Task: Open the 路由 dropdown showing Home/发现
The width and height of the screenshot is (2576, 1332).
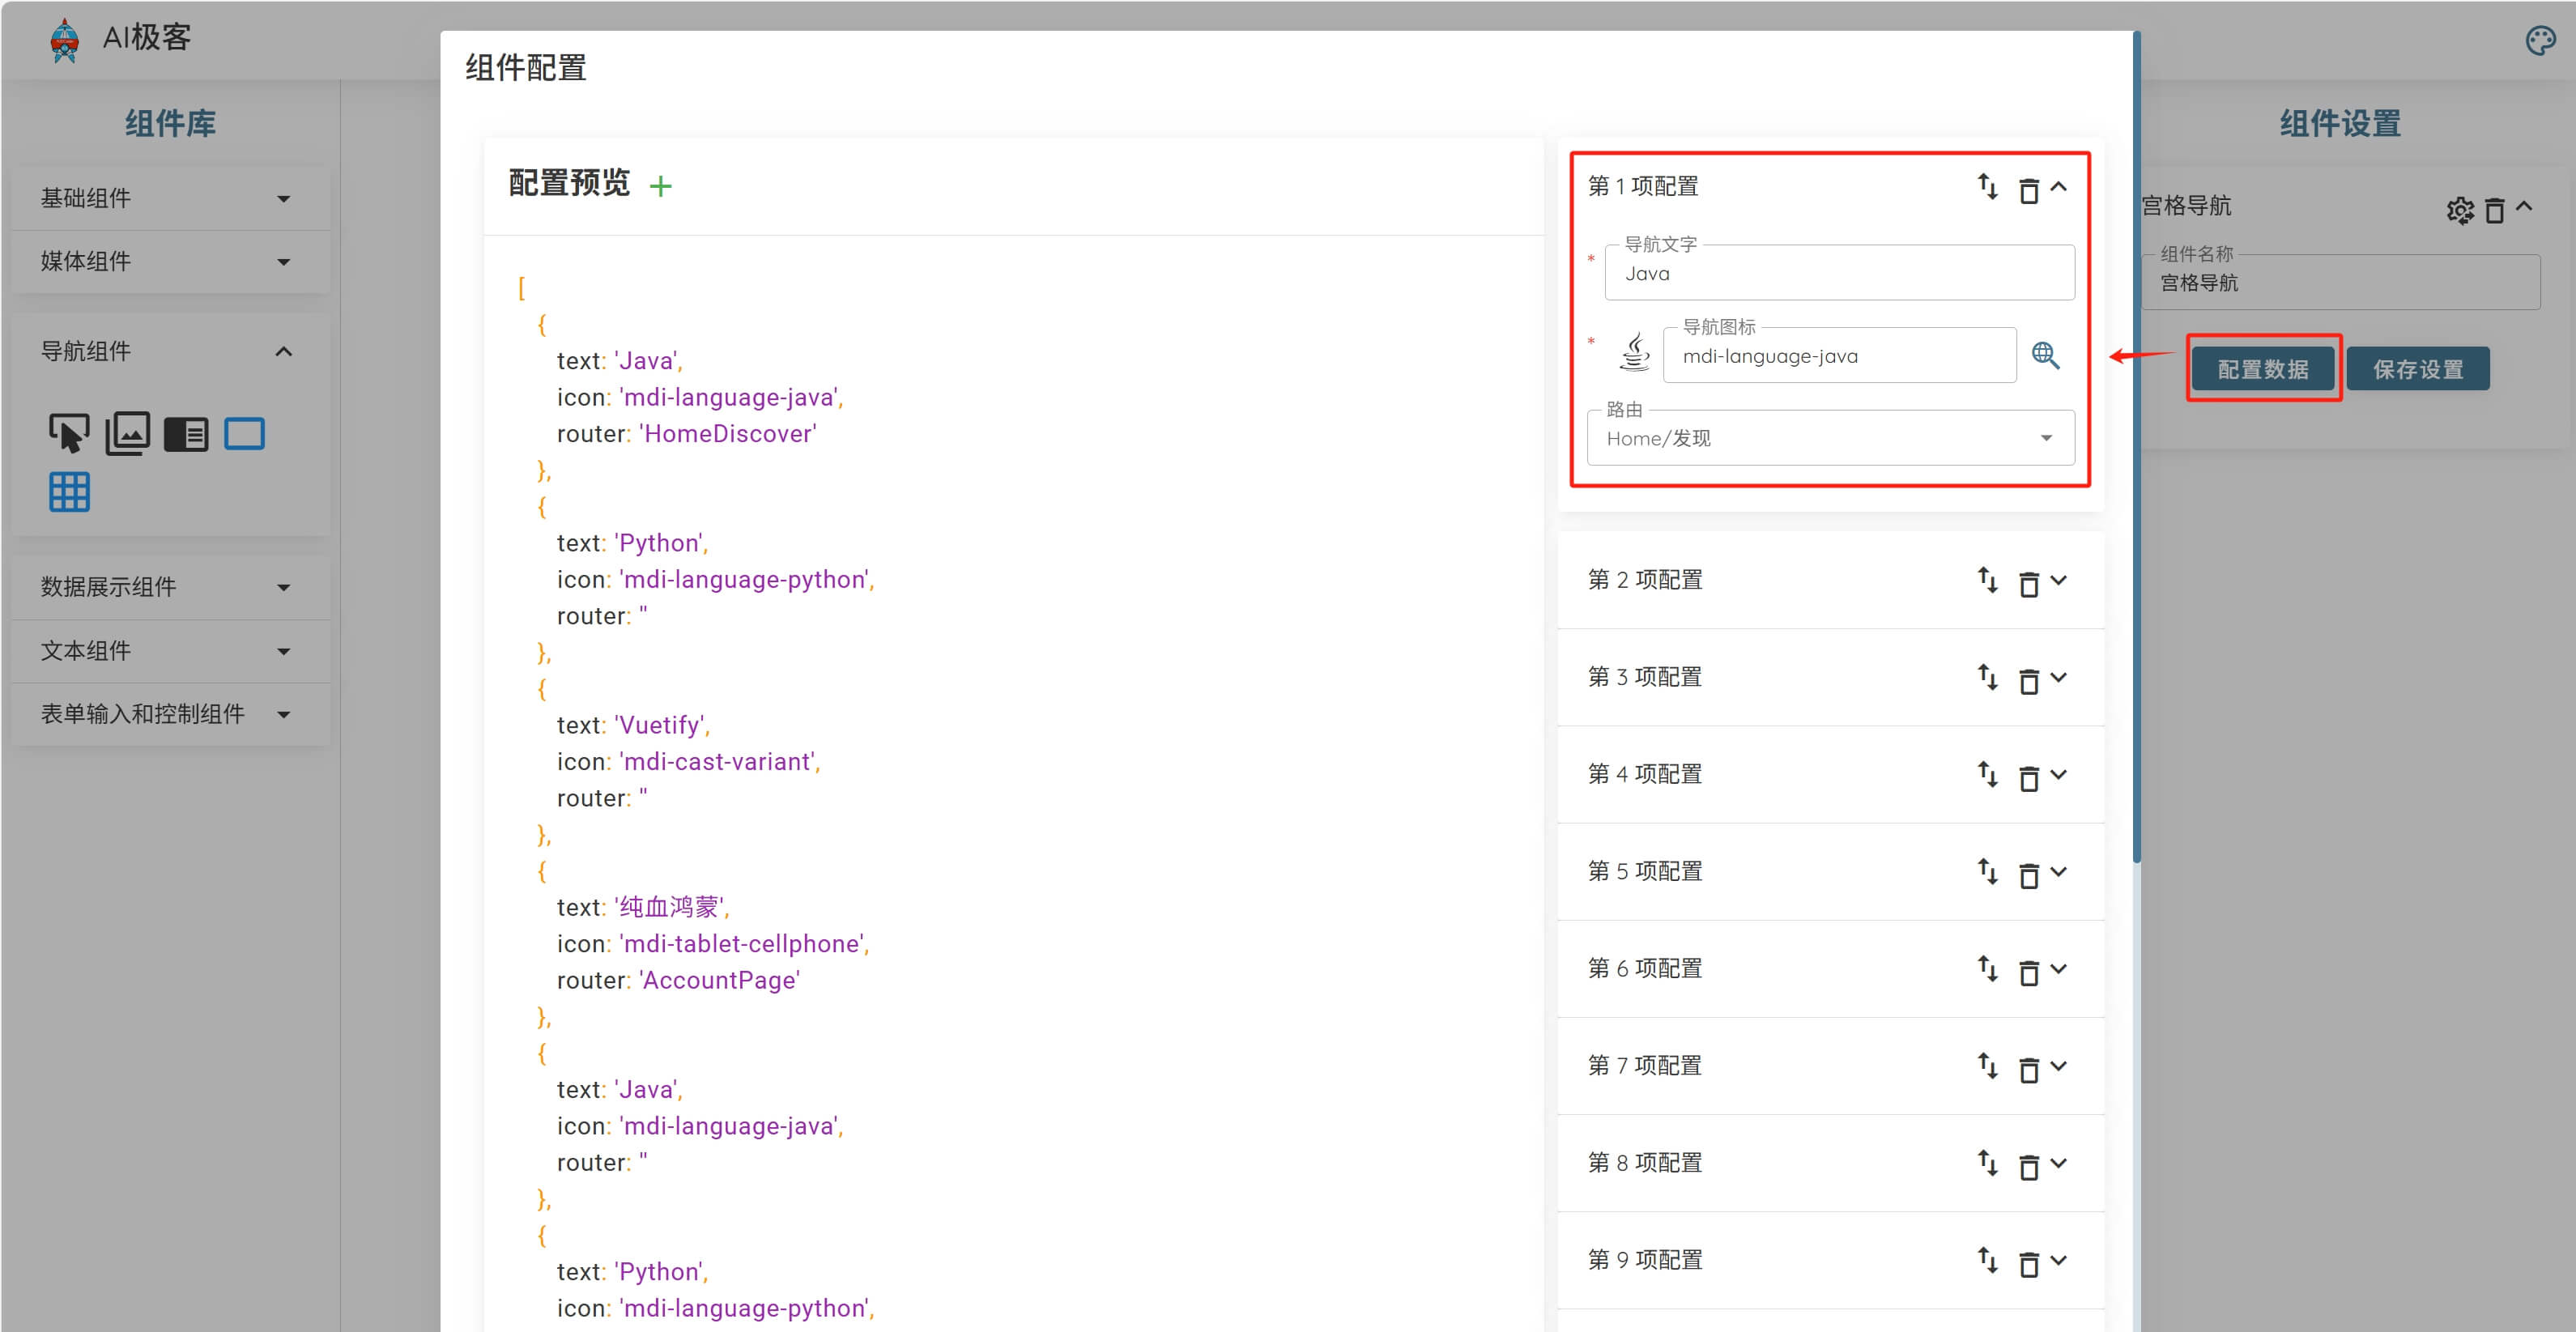Action: (1830, 438)
